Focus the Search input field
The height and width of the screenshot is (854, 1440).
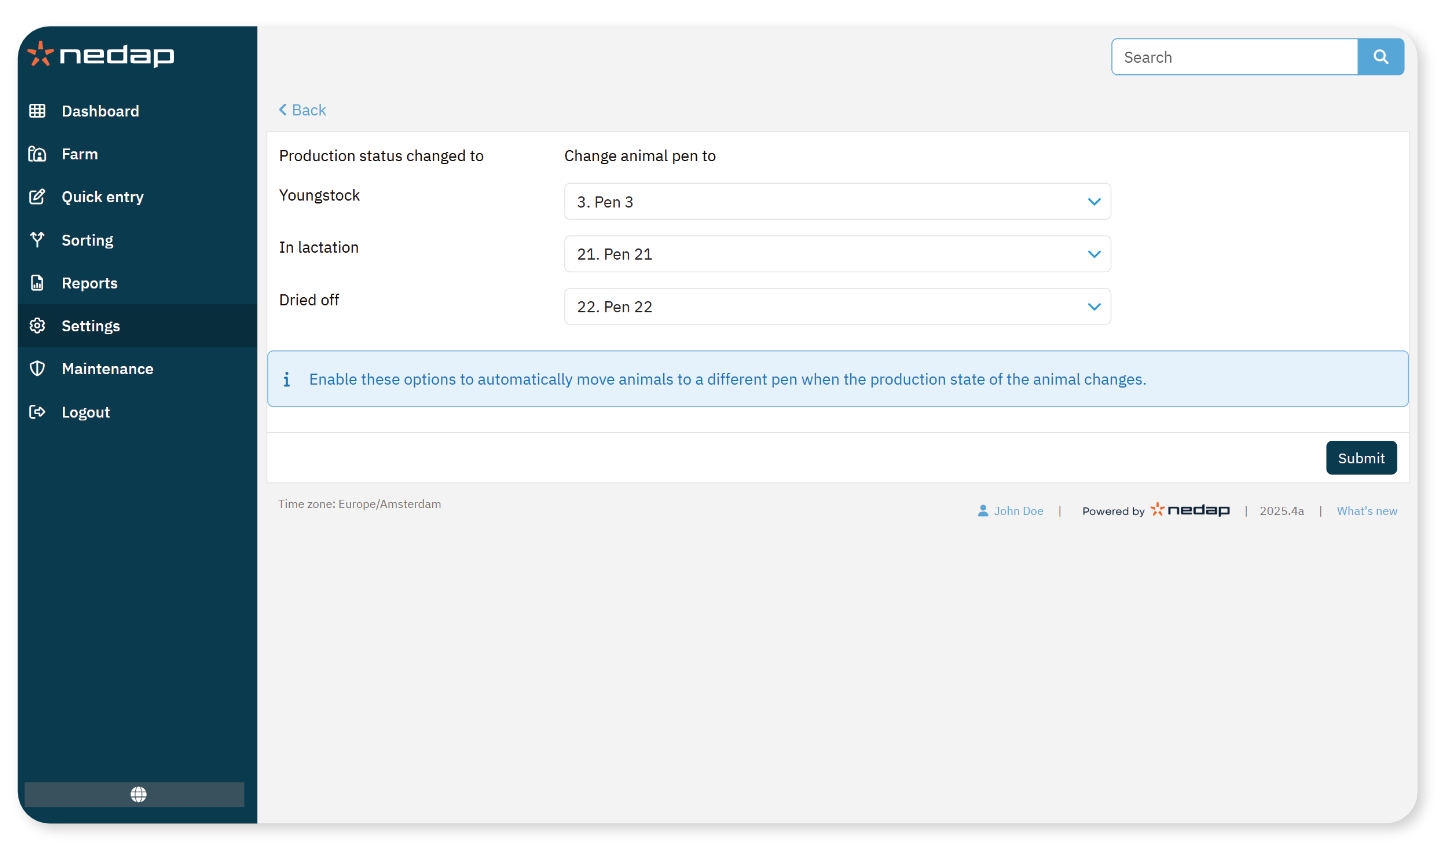tap(1234, 57)
